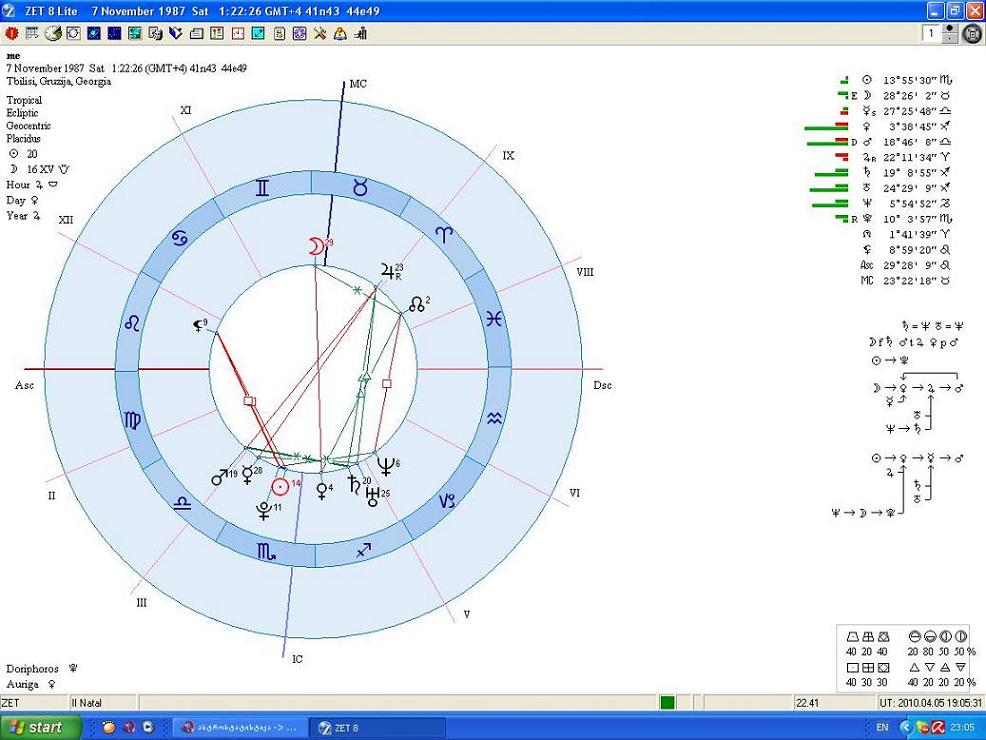
Task: Click the clock dial toolbar icon
Action: tap(52, 33)
